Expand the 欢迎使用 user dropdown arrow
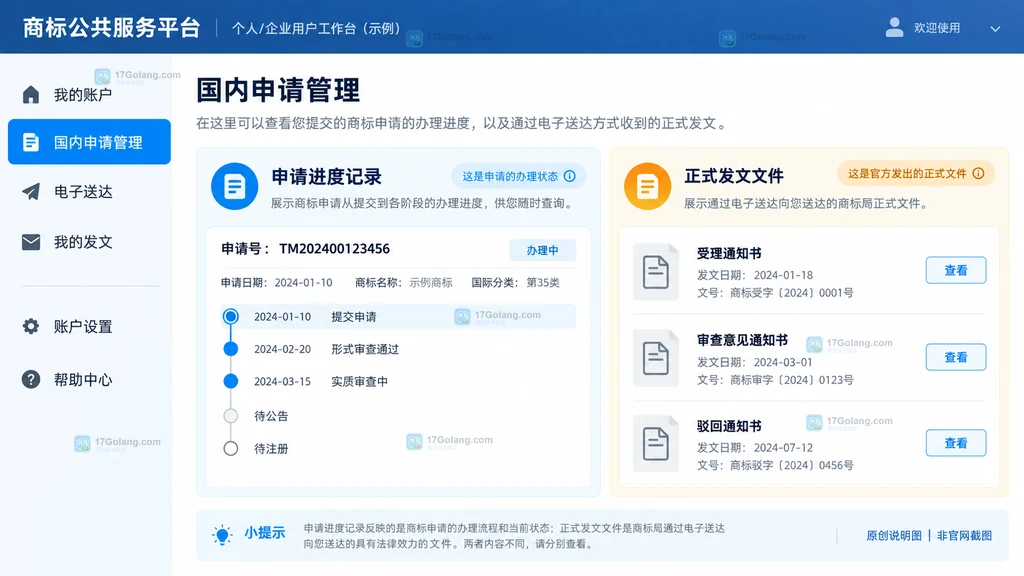Screen dimensions: 1024x576 [995, 29]
